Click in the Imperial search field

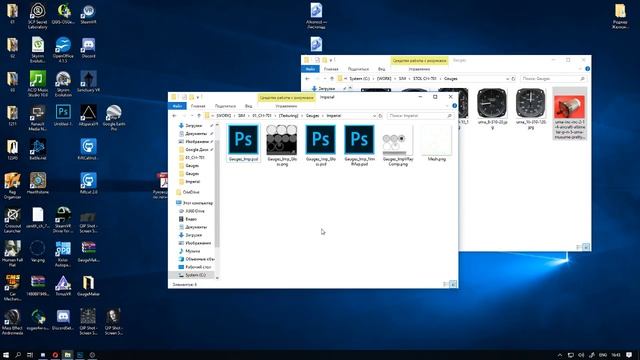point(420,116)
